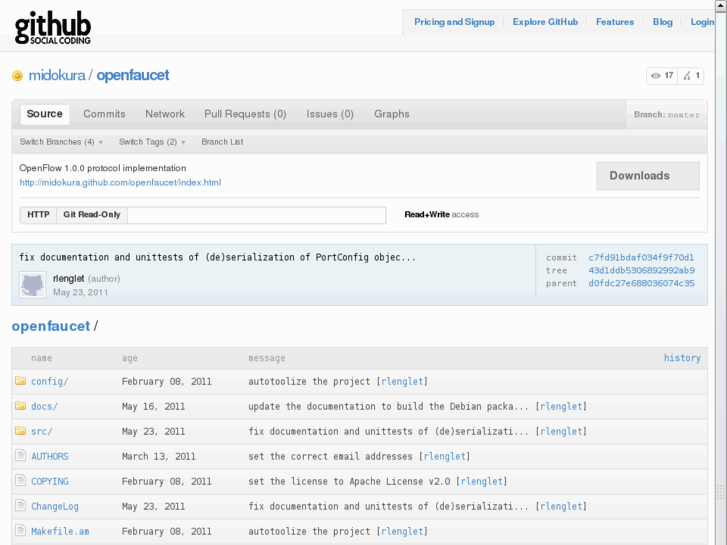Click the clone URL text field
The width and height of the screenshot is (727, 545).
tap(257, 215)
